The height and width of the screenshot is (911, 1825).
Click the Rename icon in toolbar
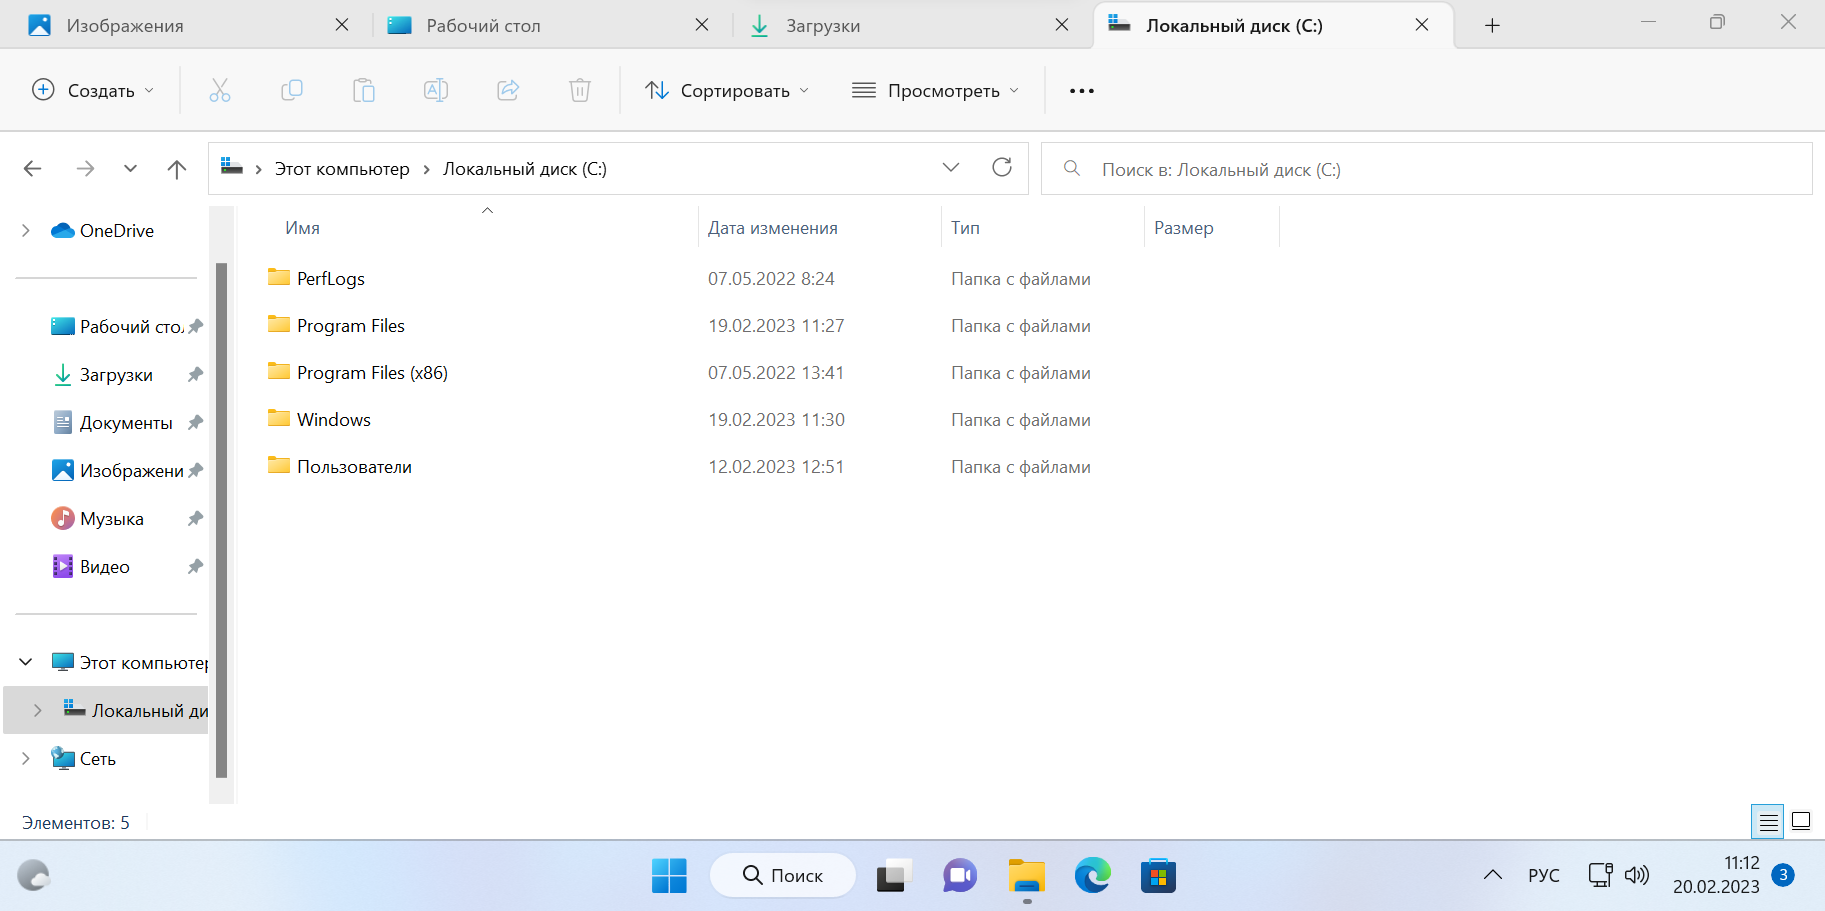tap(436, 91)
